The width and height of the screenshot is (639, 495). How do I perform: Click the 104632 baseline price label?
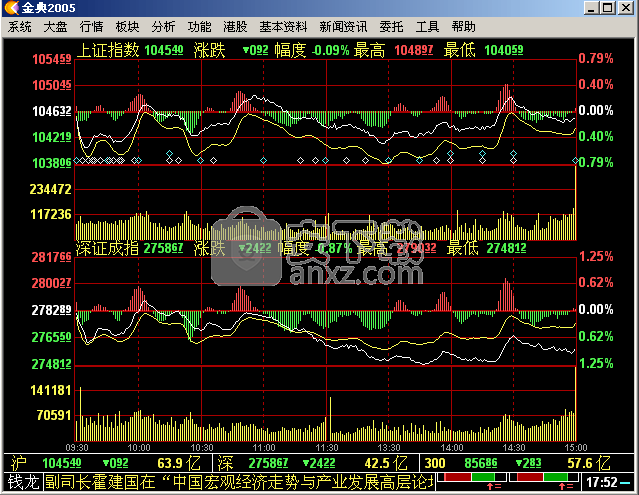(x=52, y=111)
